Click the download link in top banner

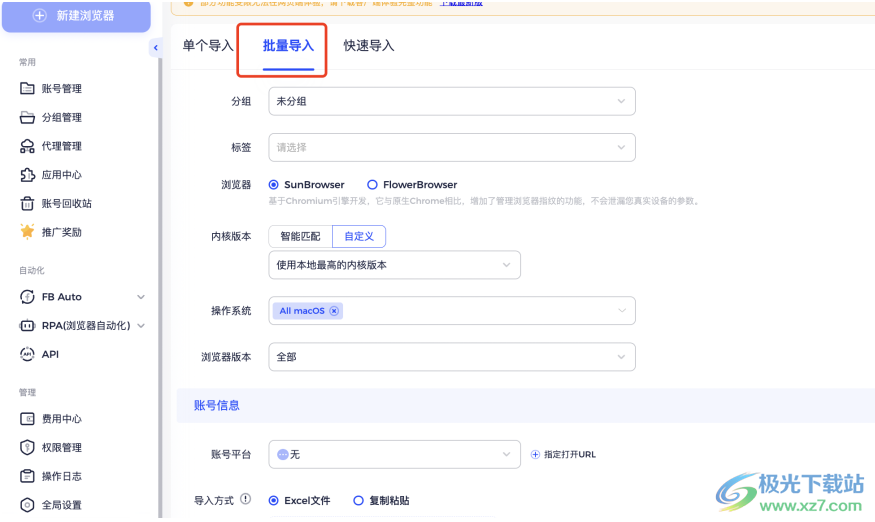click(461, 3)
